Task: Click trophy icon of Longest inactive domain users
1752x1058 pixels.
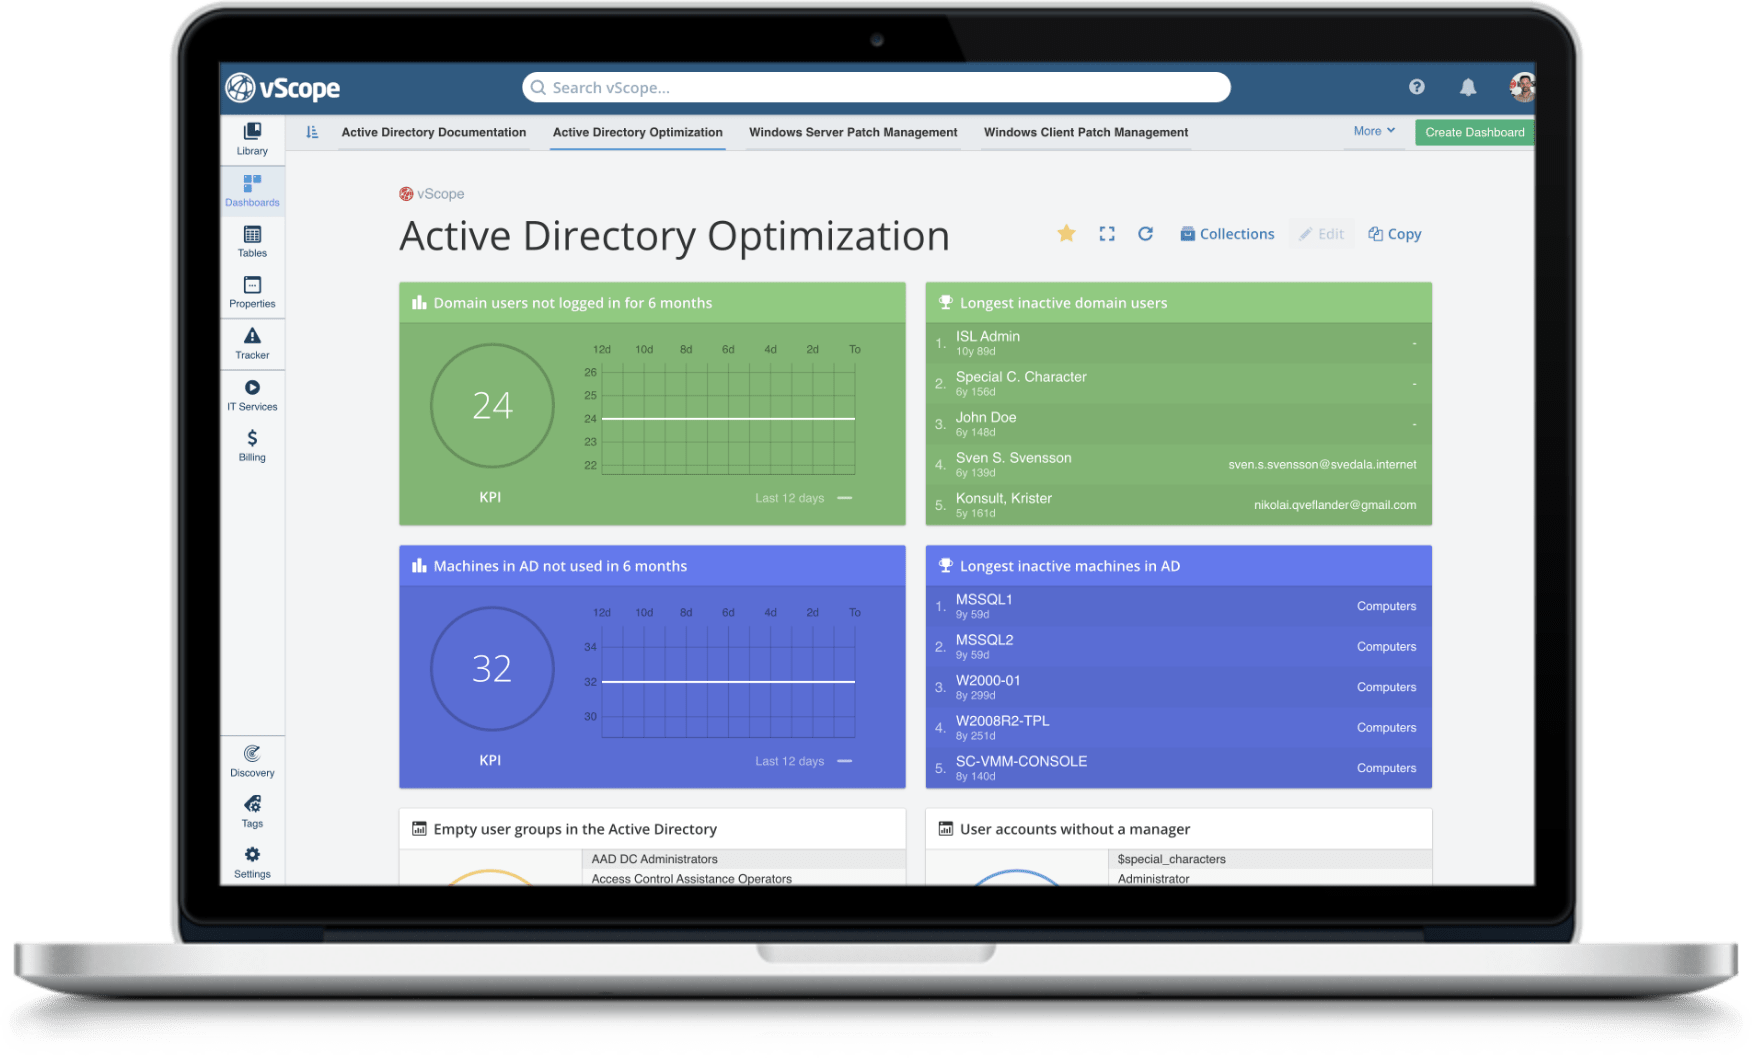Action: point(945,302)
